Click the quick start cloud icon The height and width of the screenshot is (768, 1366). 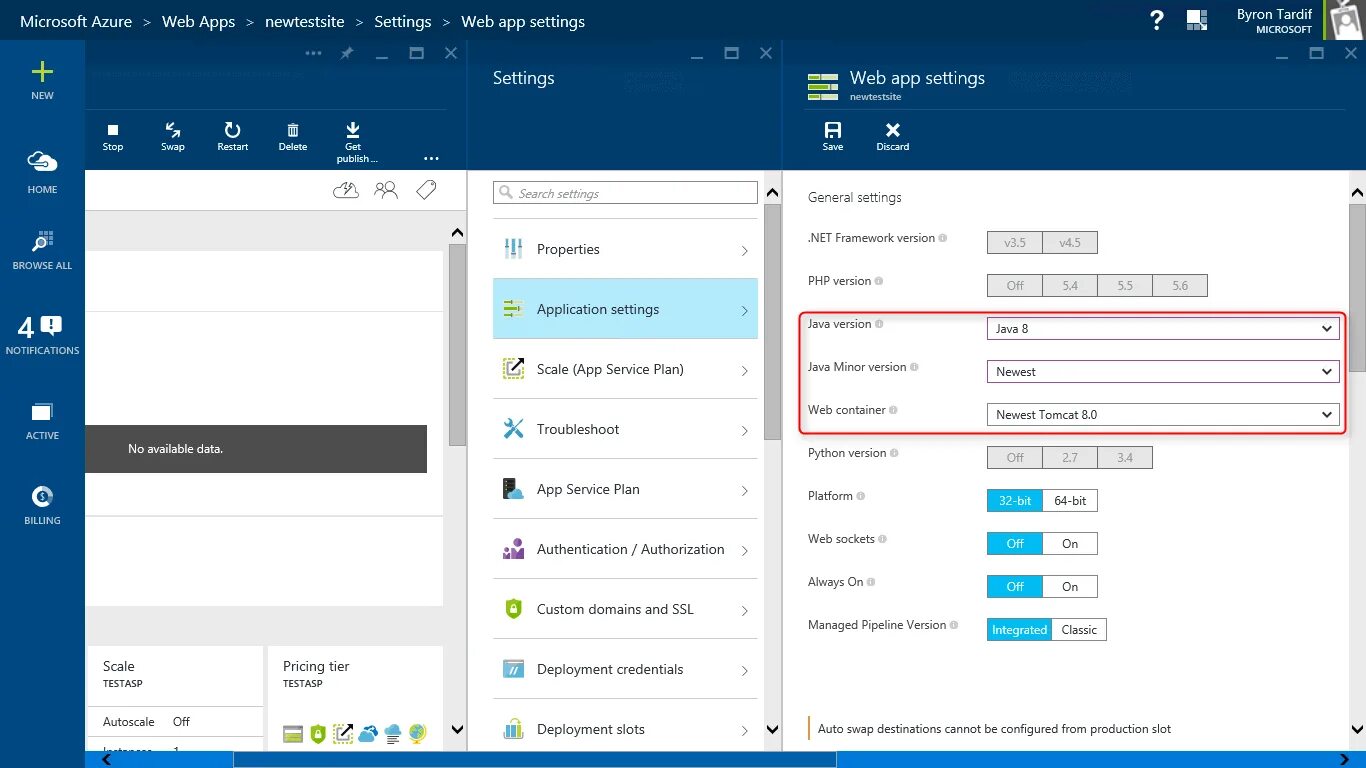pos(346,190)
